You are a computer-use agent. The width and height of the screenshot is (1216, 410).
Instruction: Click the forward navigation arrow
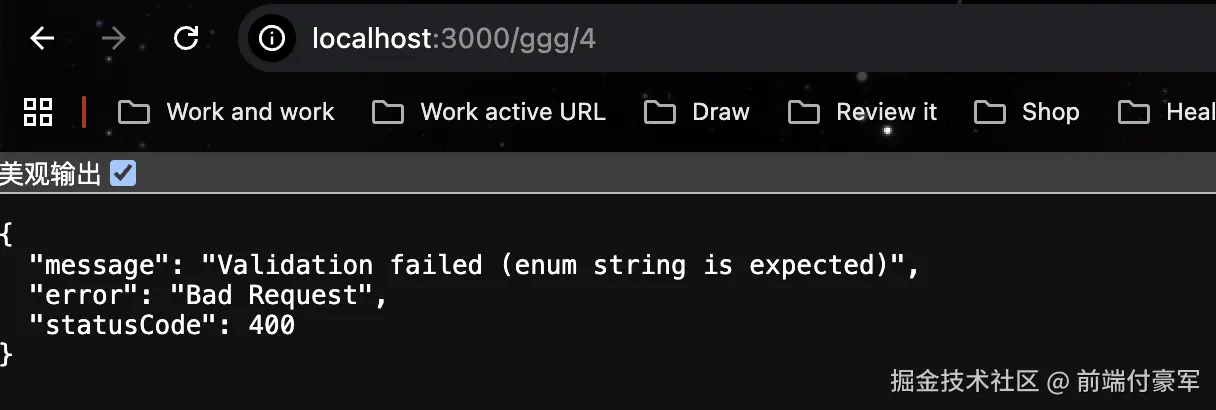114,39
